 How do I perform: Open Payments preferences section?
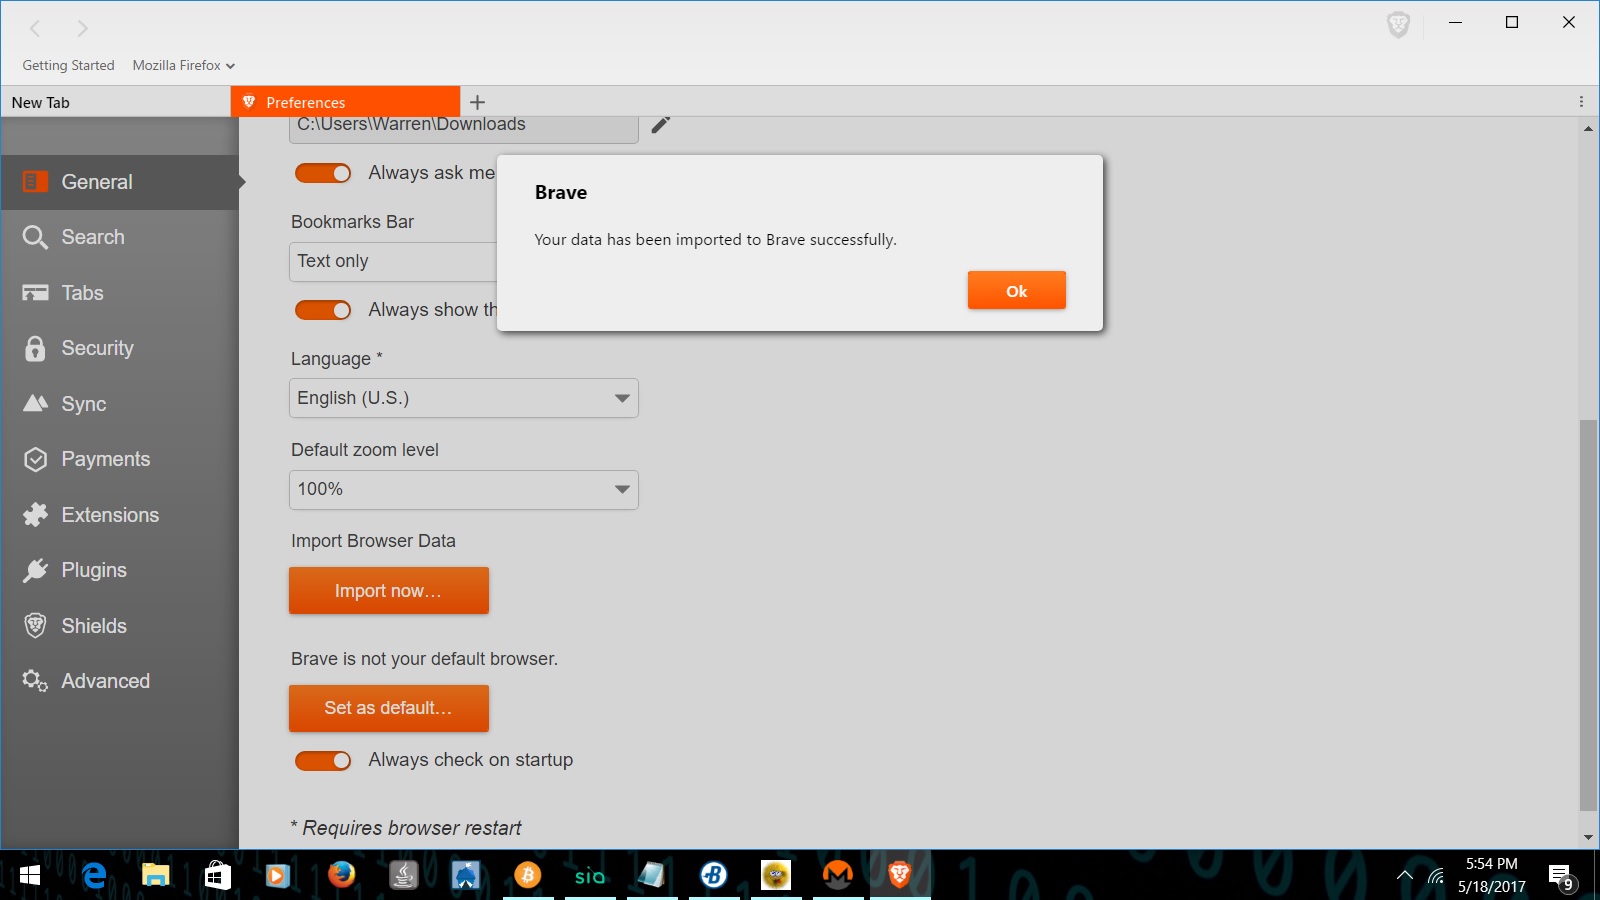pyautogui.click(x=120, y=459)
